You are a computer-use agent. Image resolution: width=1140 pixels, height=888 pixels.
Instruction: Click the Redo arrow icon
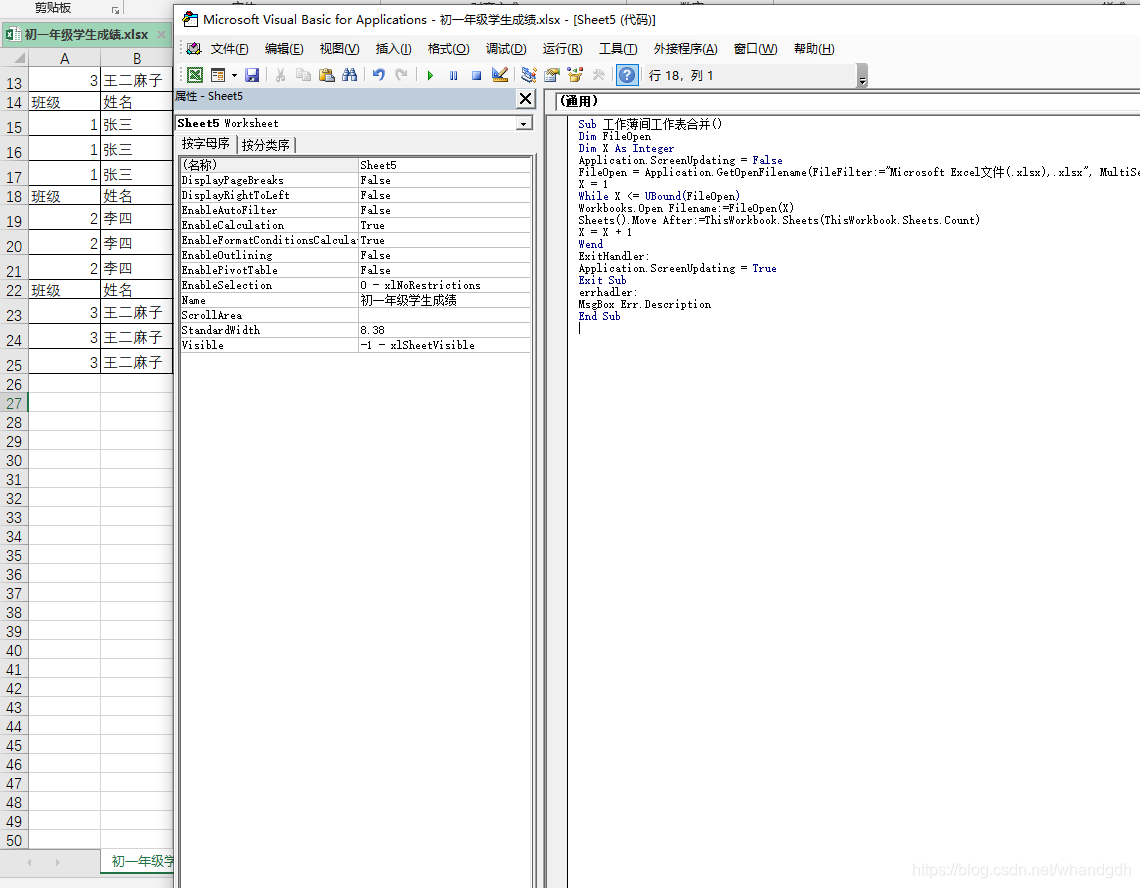(x=401, y=75)
